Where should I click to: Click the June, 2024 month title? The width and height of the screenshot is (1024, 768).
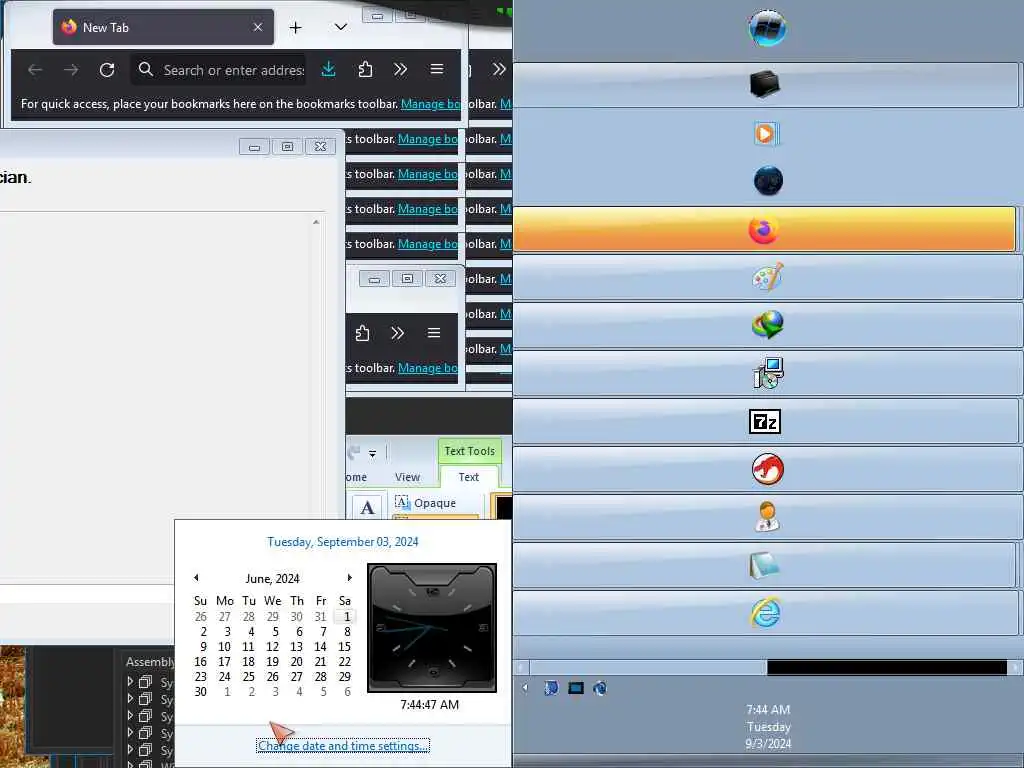tap(272, 579)
